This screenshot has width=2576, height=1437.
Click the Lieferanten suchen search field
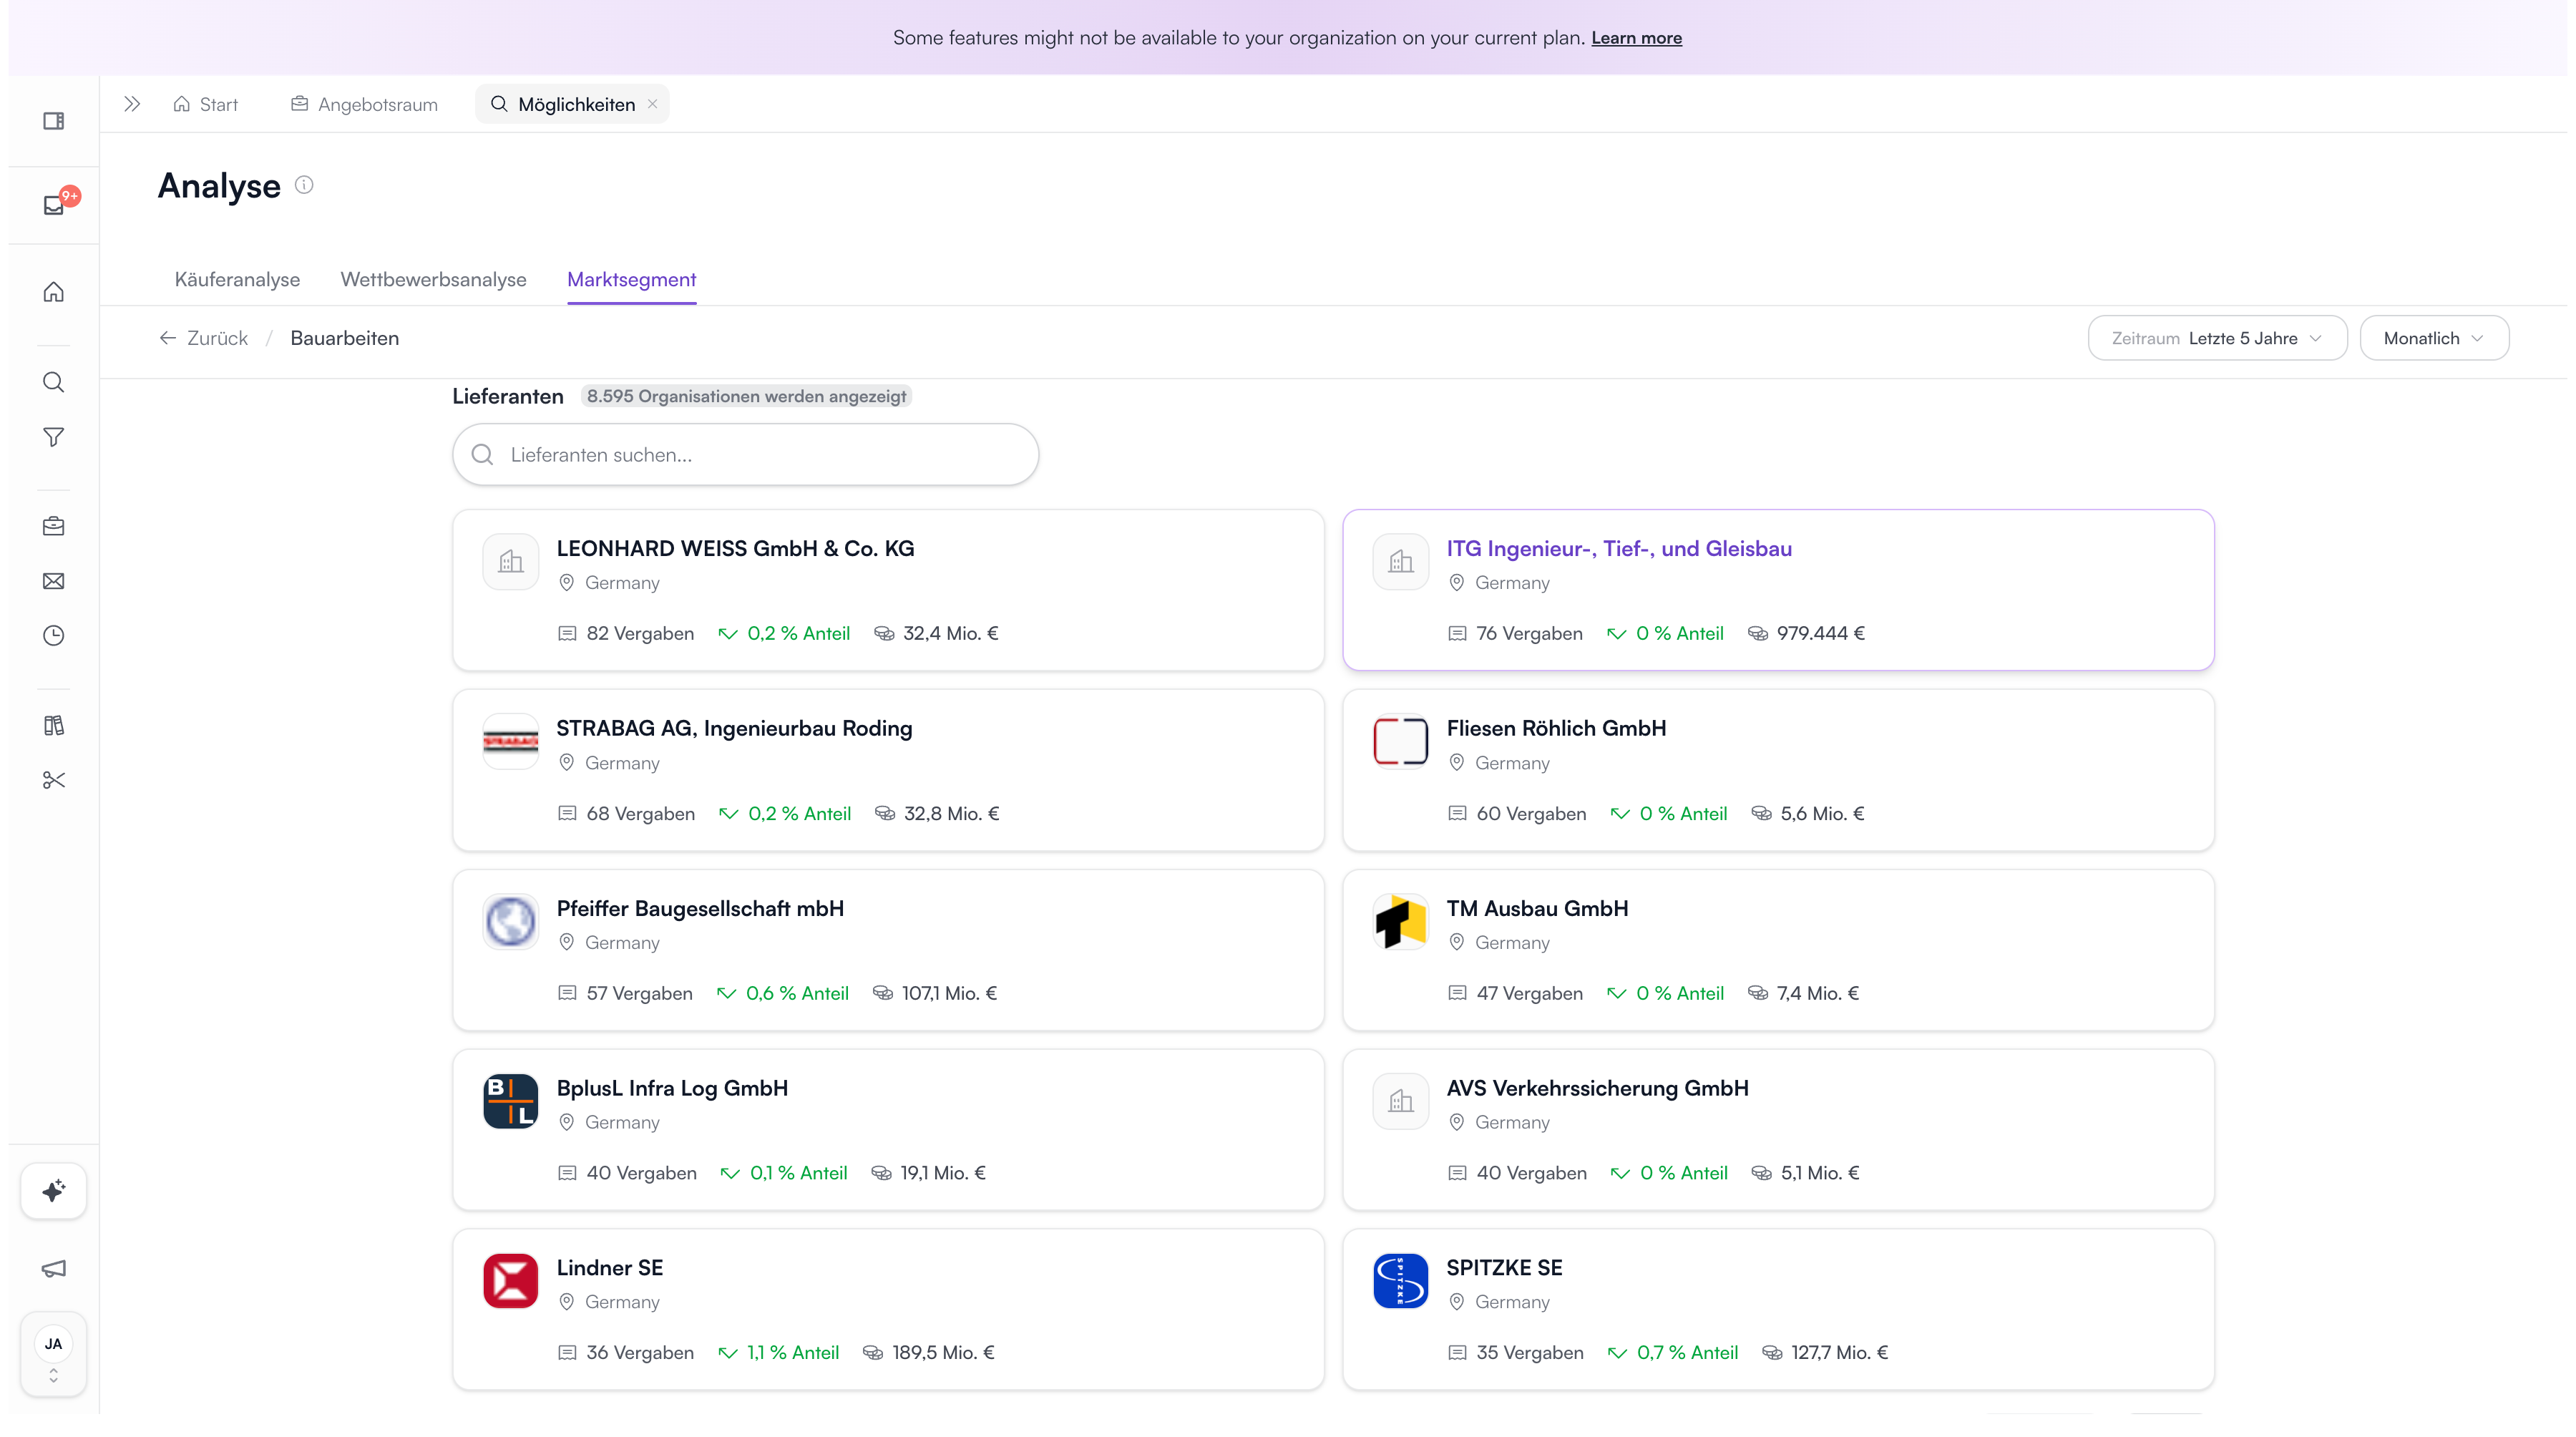(745, 455)
